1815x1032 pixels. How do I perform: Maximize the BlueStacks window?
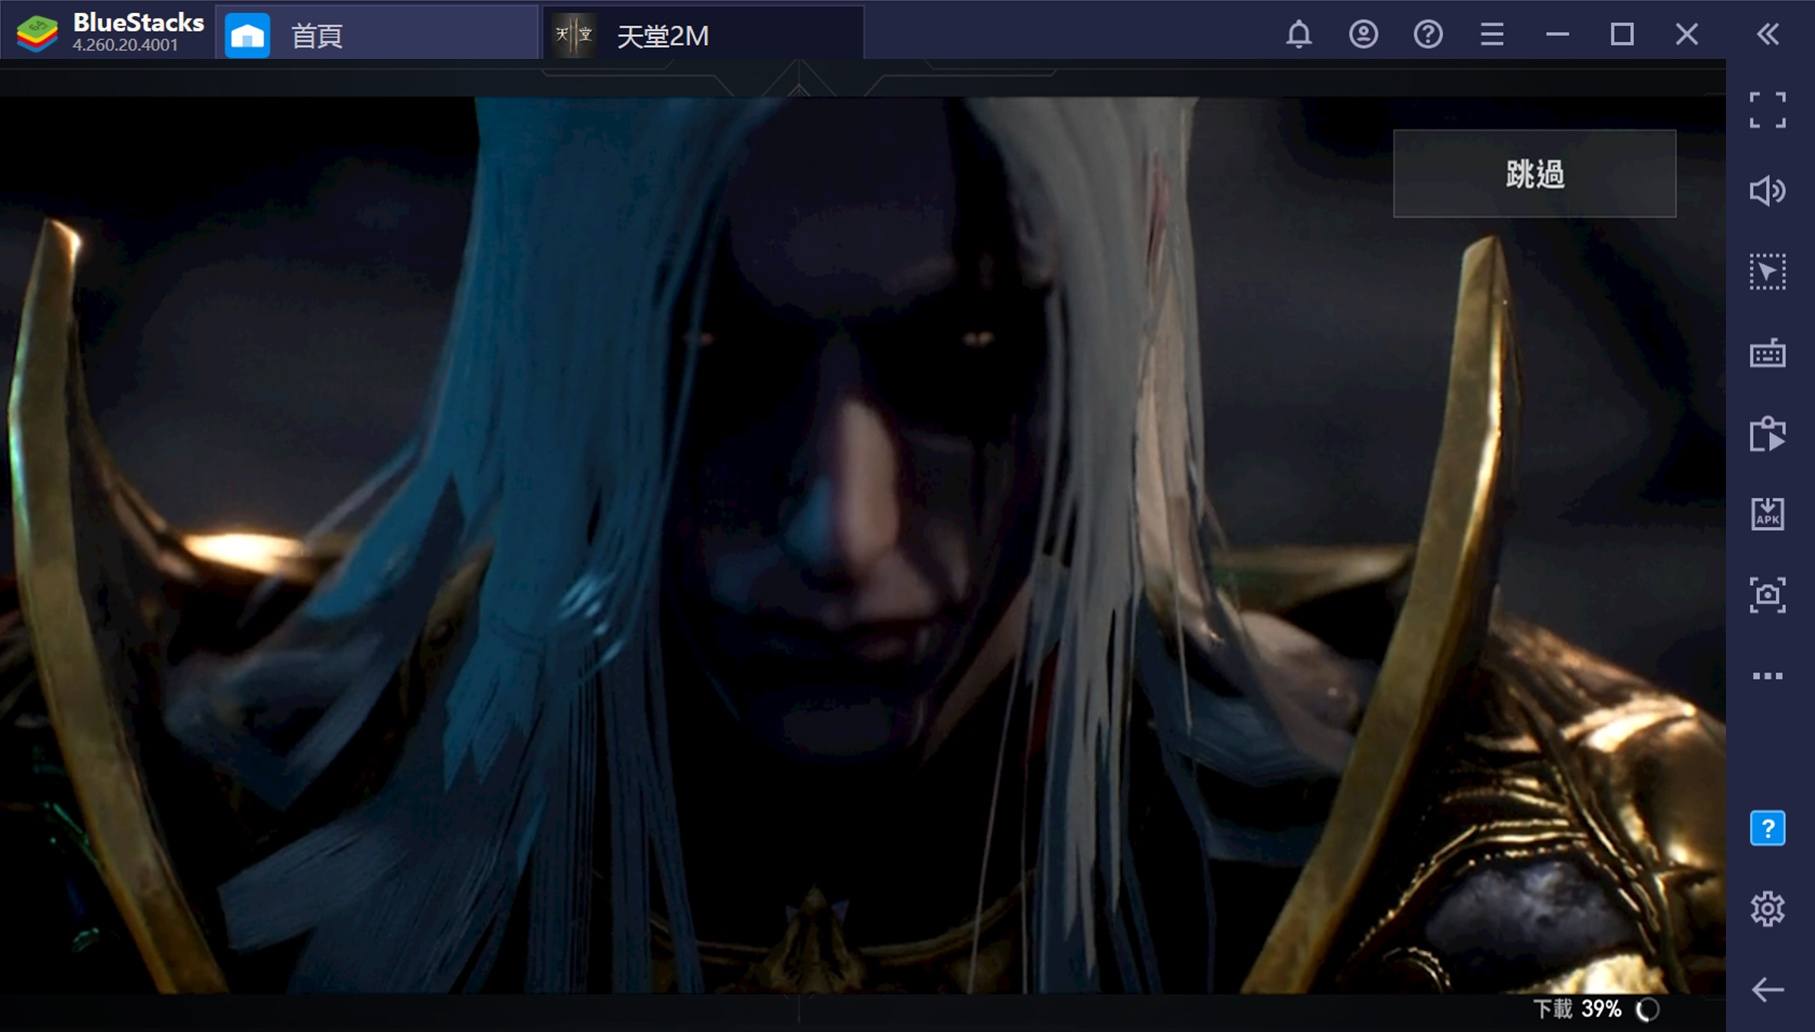click(1622, 34)
